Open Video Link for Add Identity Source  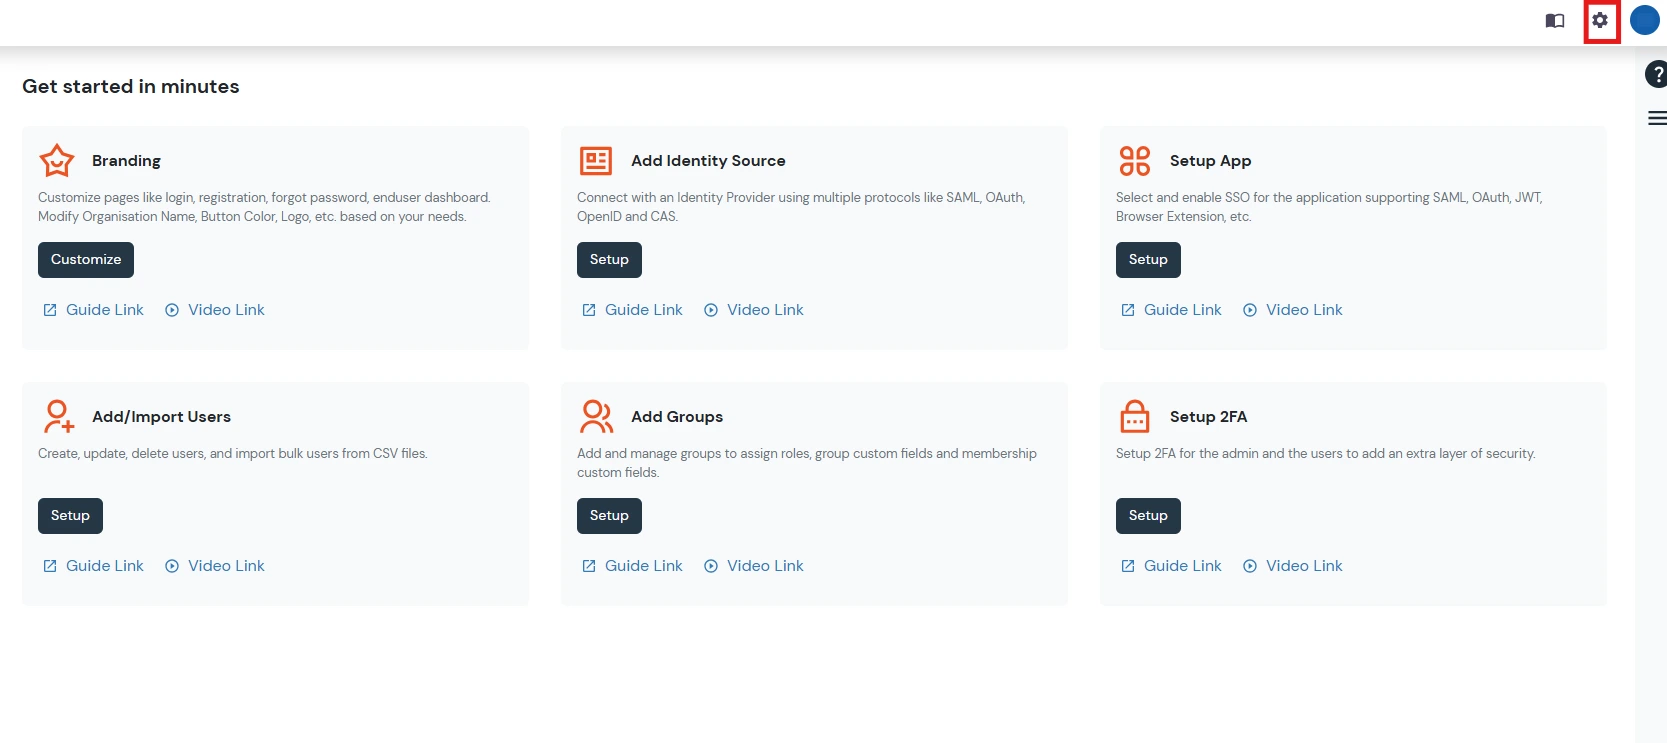coord(764,310)
